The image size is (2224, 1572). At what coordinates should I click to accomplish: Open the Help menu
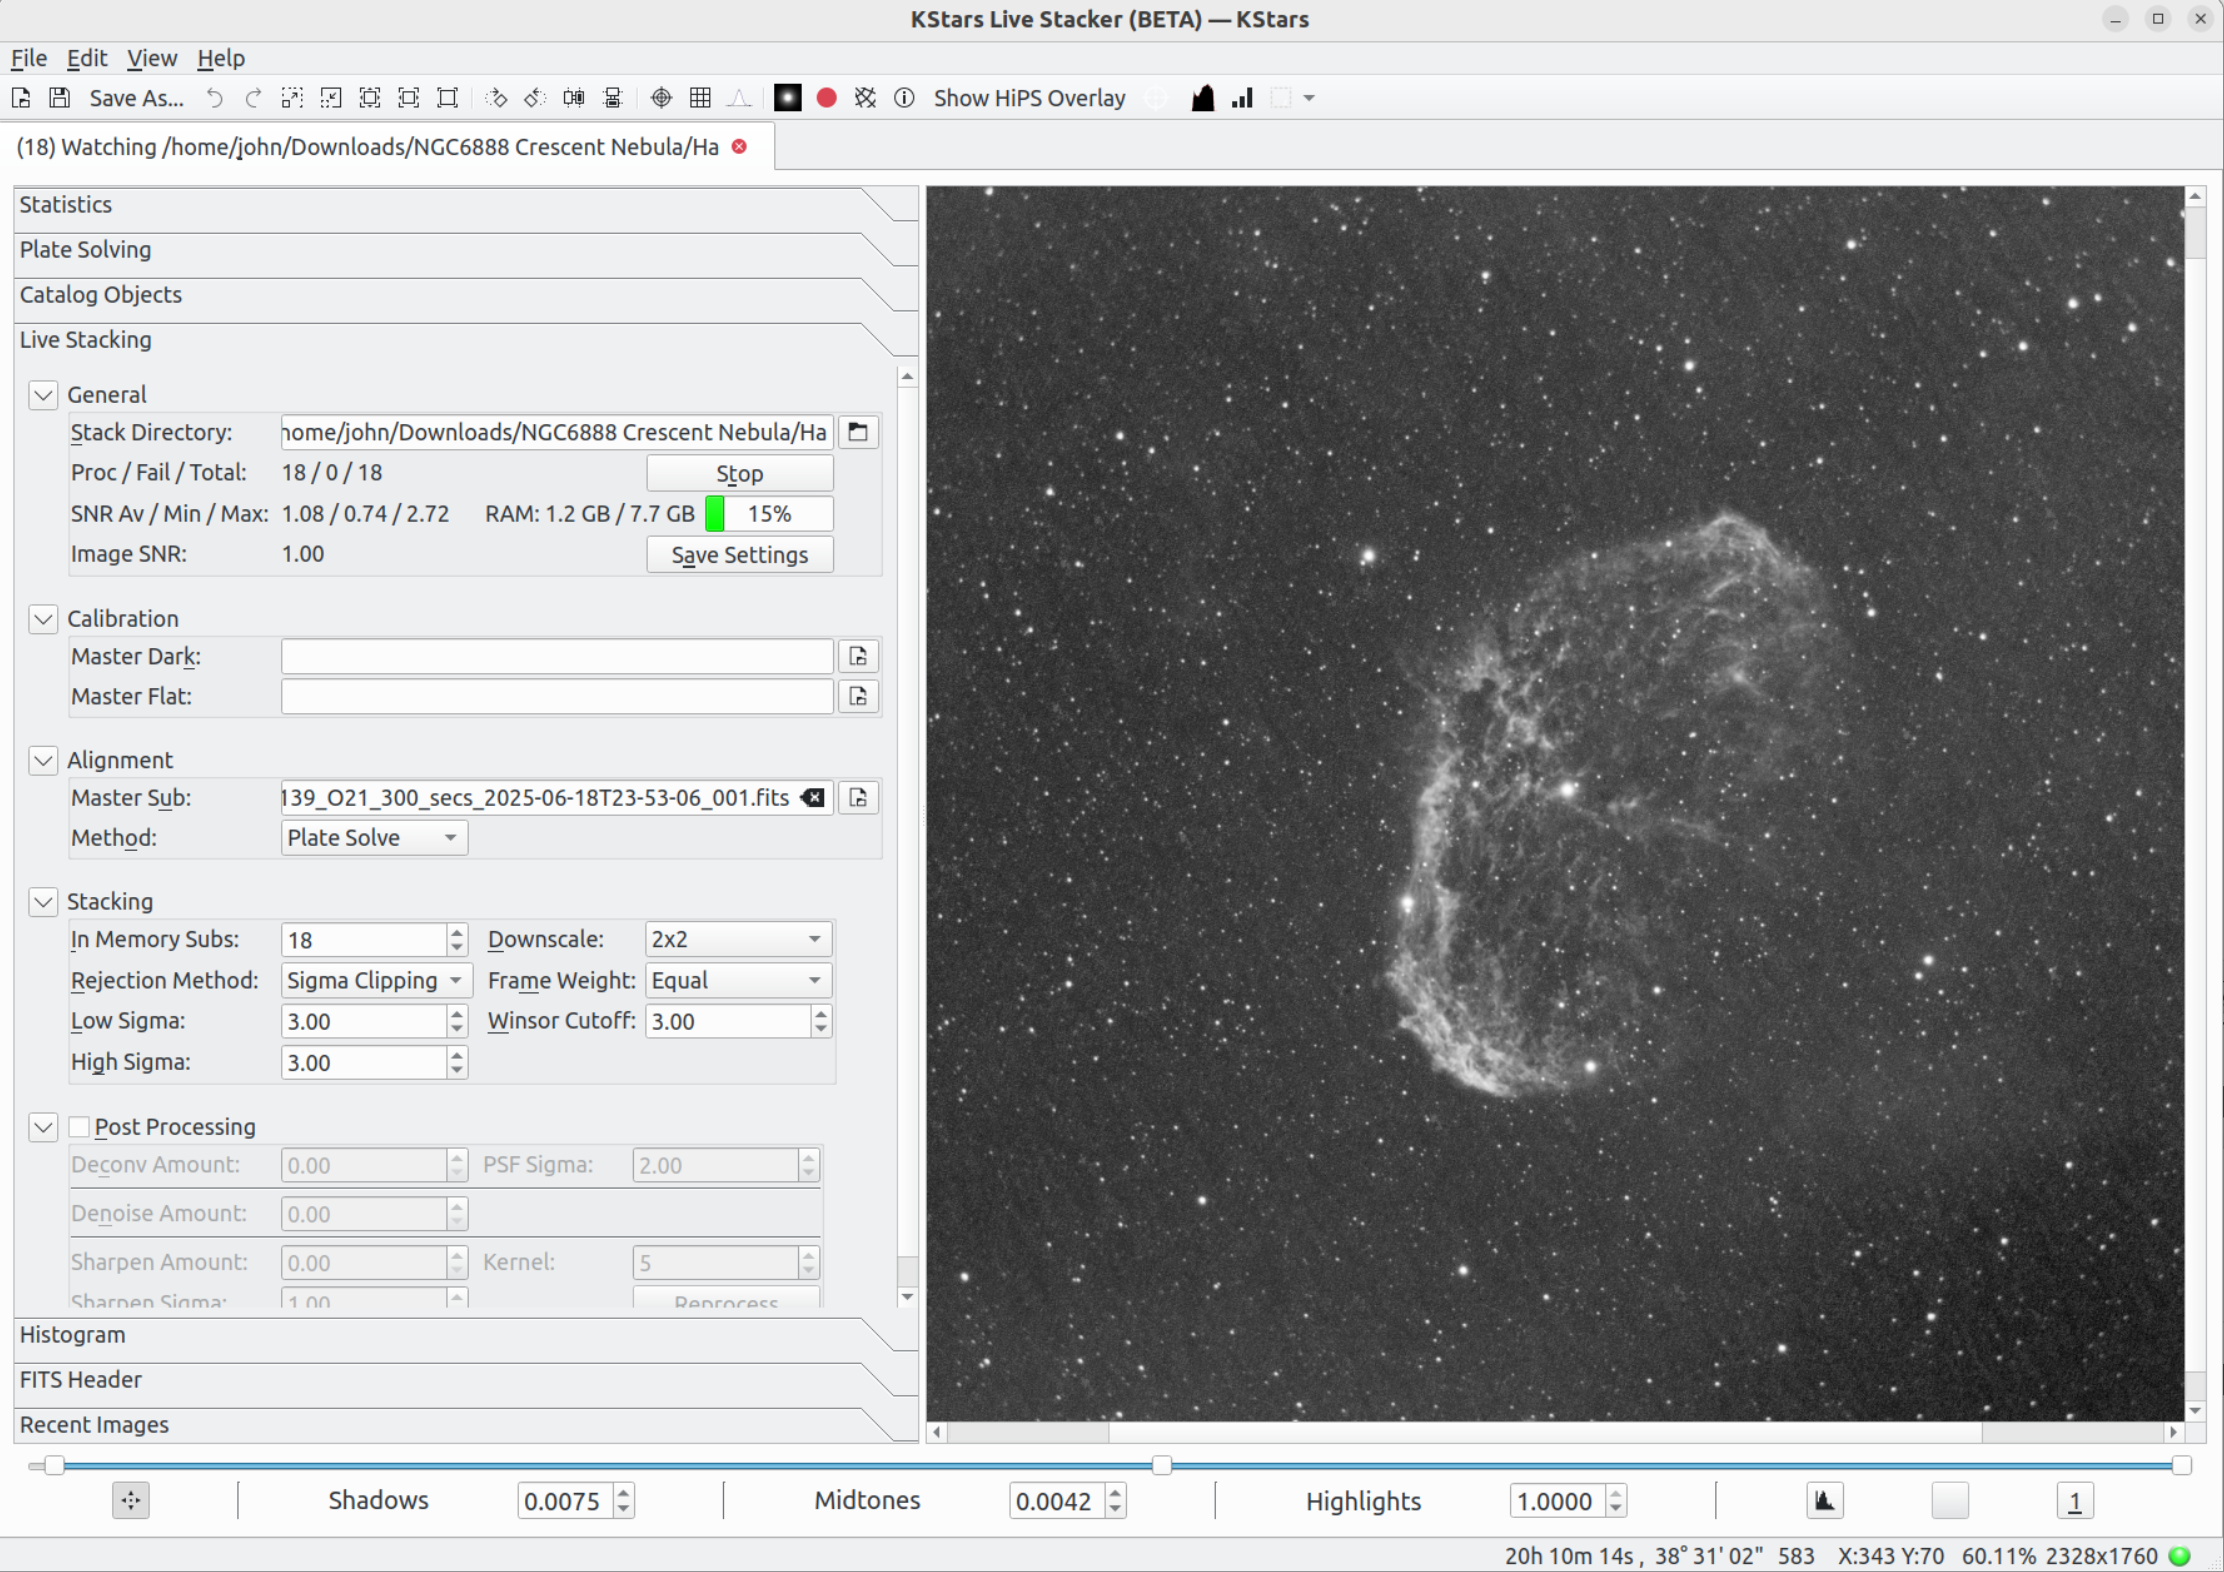point(221,58)
